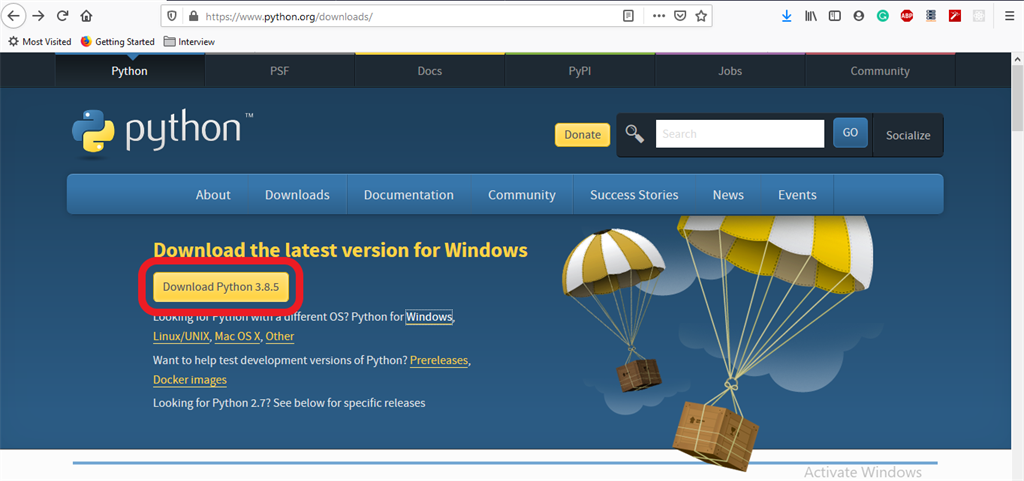Open Success Stories navigation item
The height and width of the screenshot is (481, 1024).
(x=634, y=194)
